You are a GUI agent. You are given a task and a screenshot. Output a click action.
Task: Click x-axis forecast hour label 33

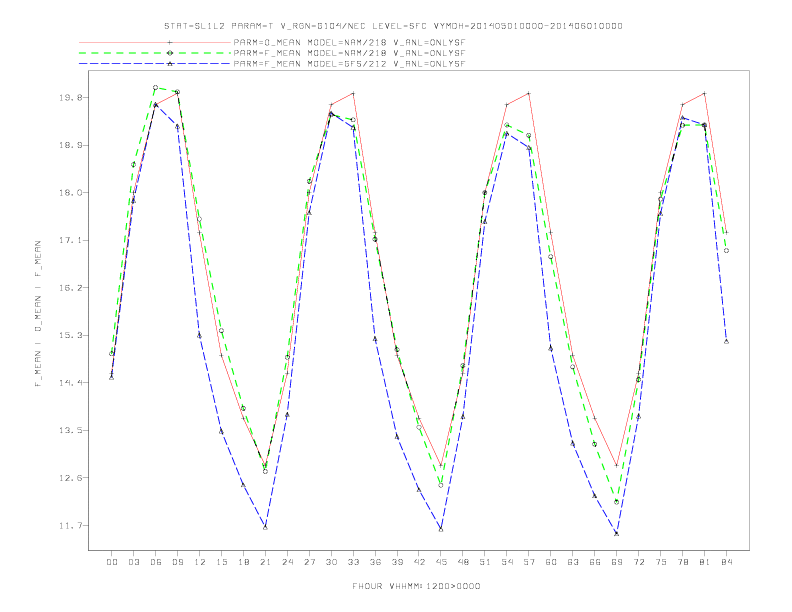353,562
